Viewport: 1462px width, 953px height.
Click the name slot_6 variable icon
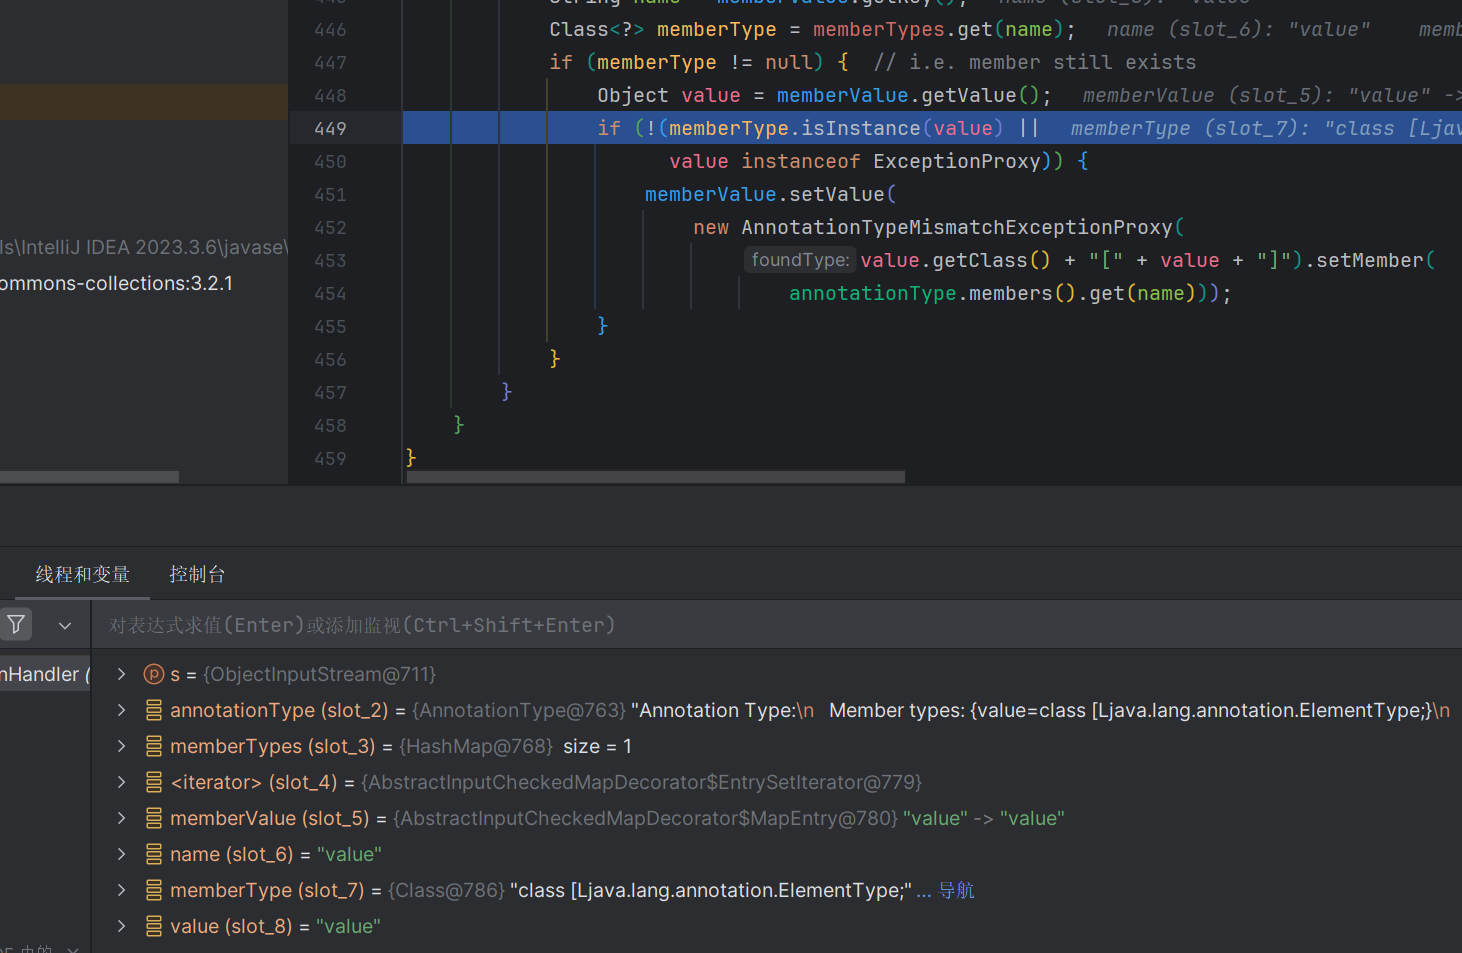pos(154,855)
